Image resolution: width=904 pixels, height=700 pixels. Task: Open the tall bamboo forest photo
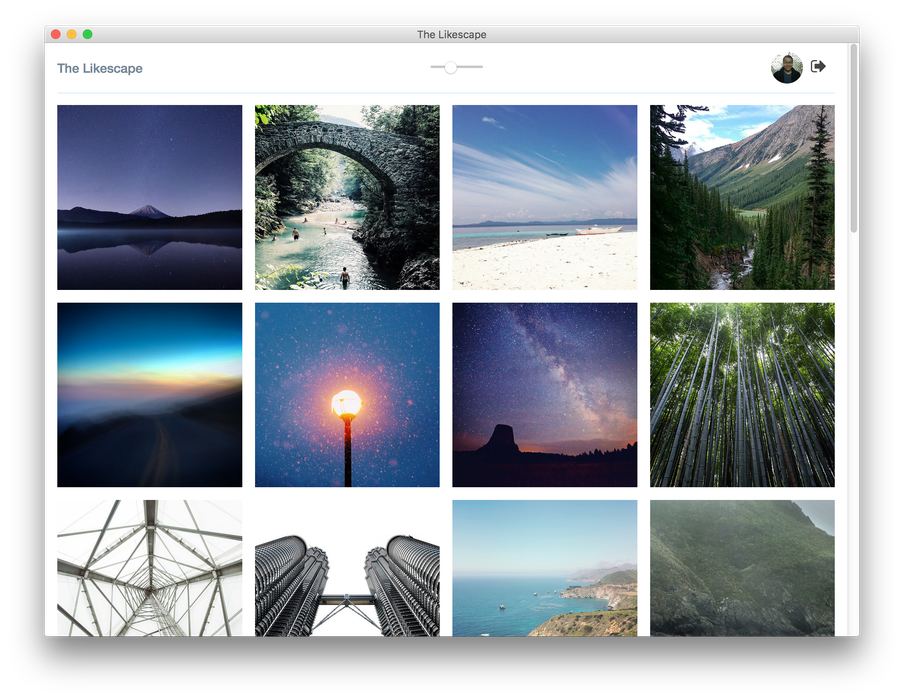pyautogui.click(x=742, y=395)
